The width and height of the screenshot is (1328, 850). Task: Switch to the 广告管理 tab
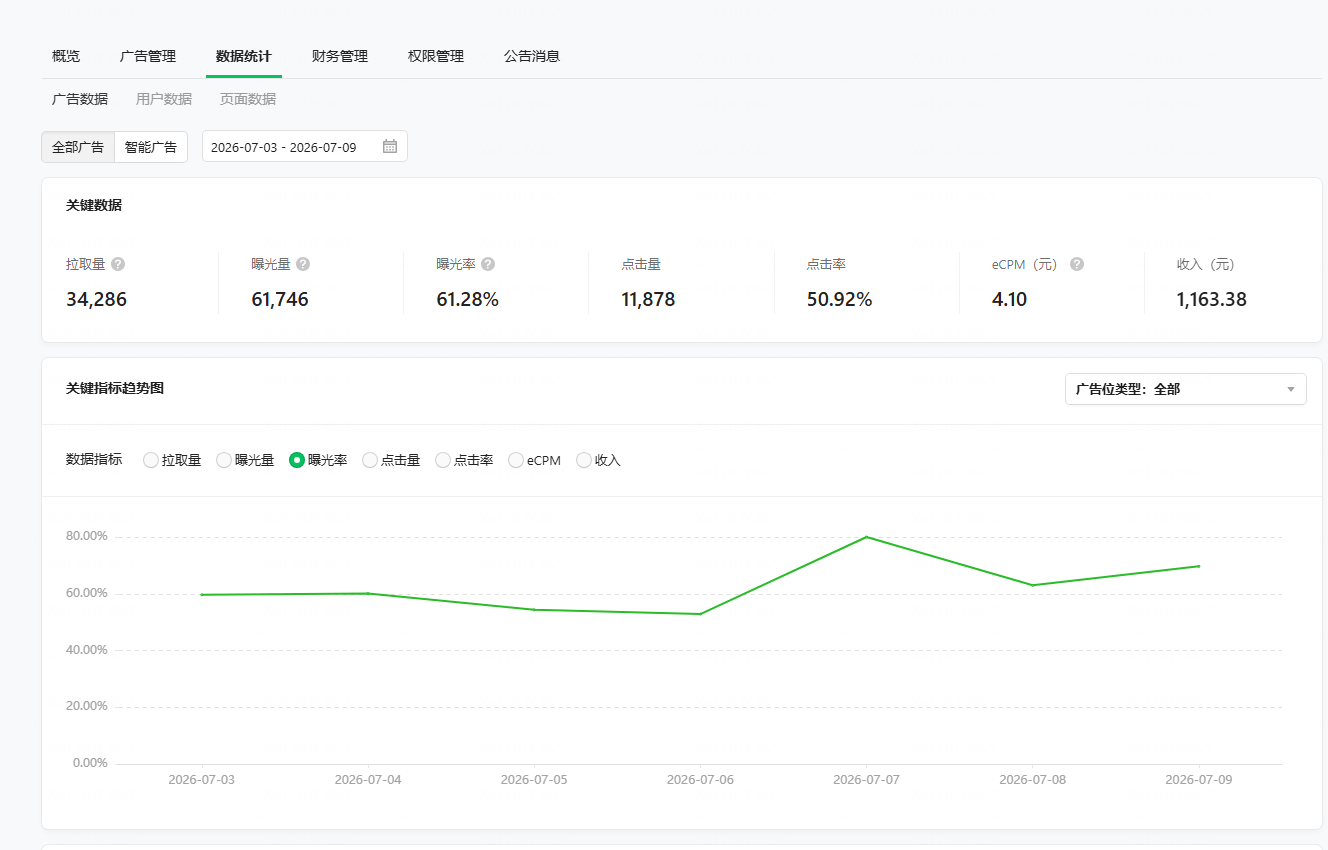(x=148, y=56)
